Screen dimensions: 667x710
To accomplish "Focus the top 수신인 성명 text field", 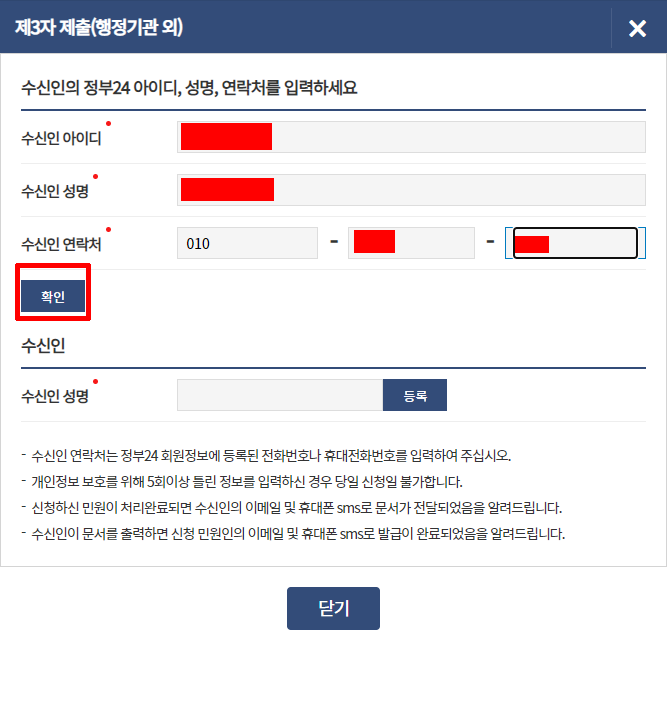I will pyautogui.click(x=411, y=189).
